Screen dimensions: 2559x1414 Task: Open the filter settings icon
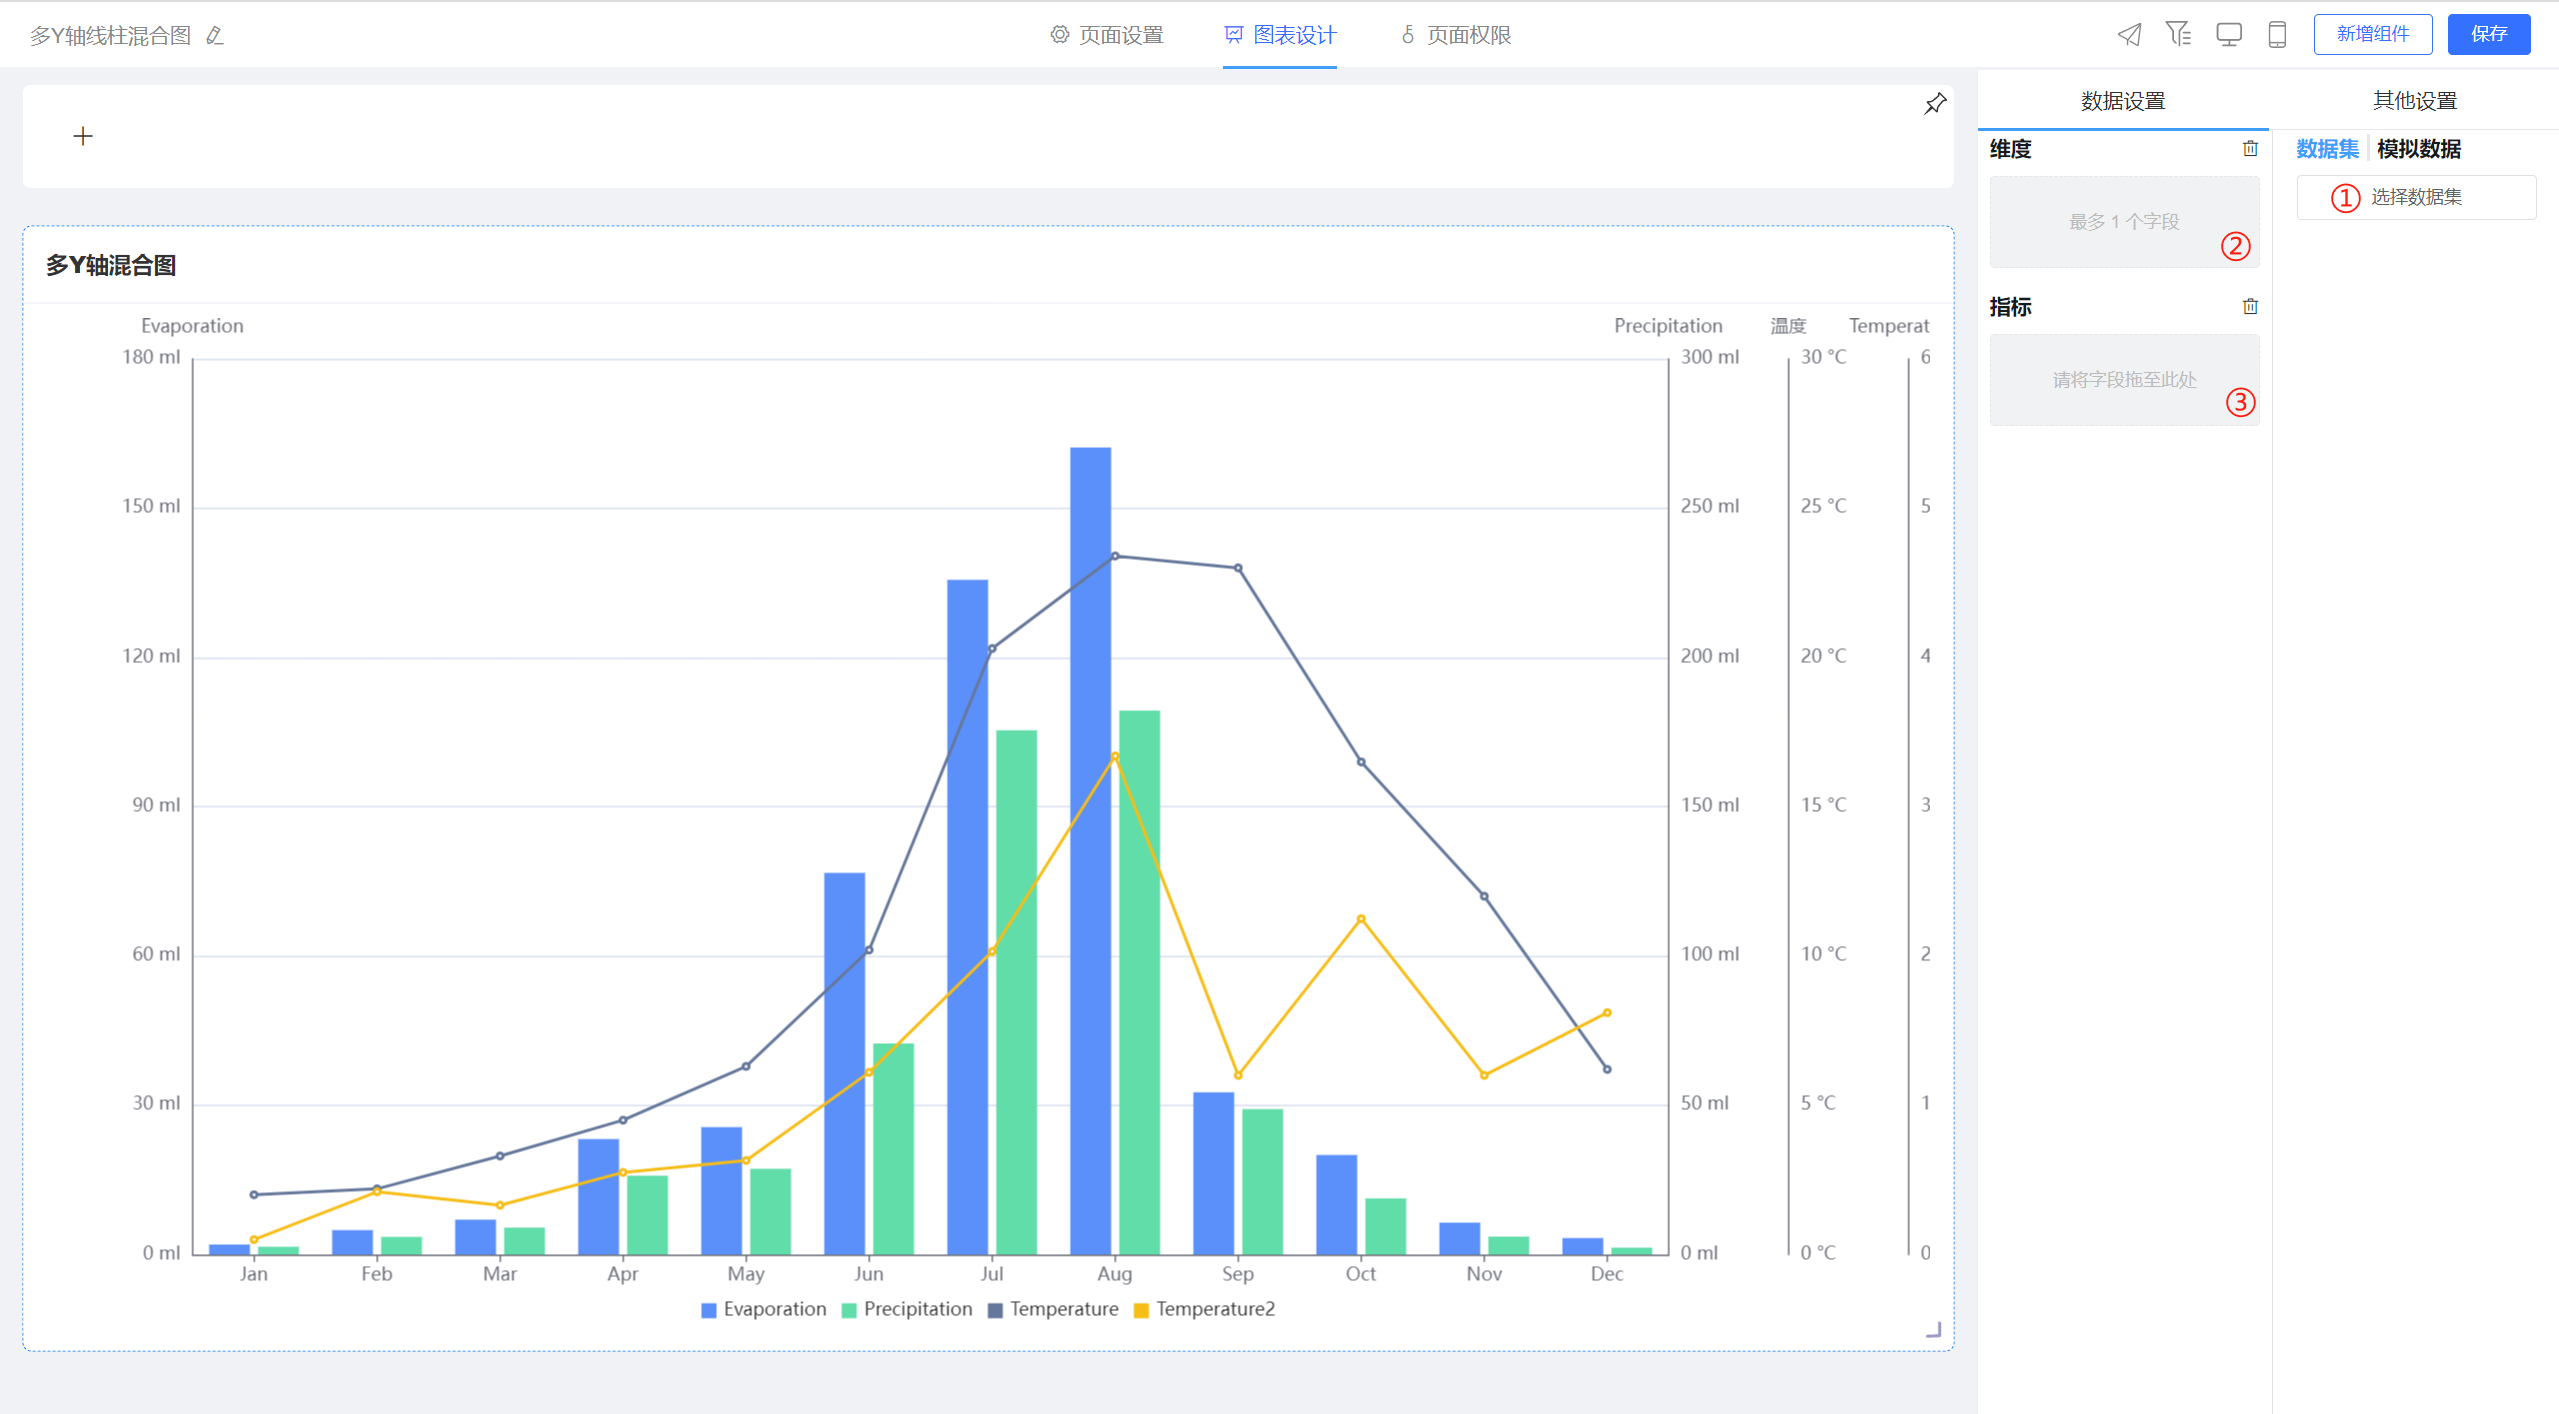click(x=2178, y=35)
